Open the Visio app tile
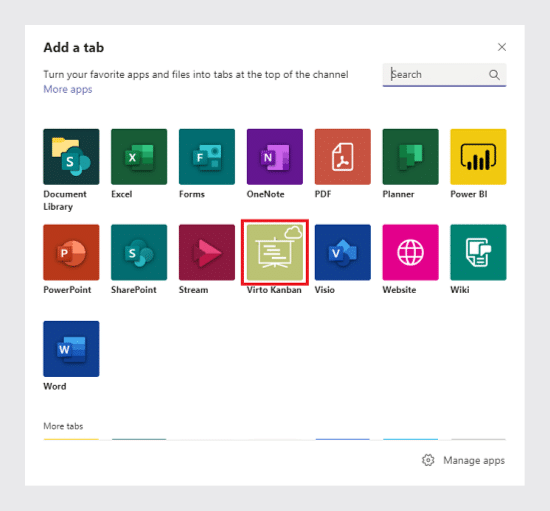 point(343,253)
